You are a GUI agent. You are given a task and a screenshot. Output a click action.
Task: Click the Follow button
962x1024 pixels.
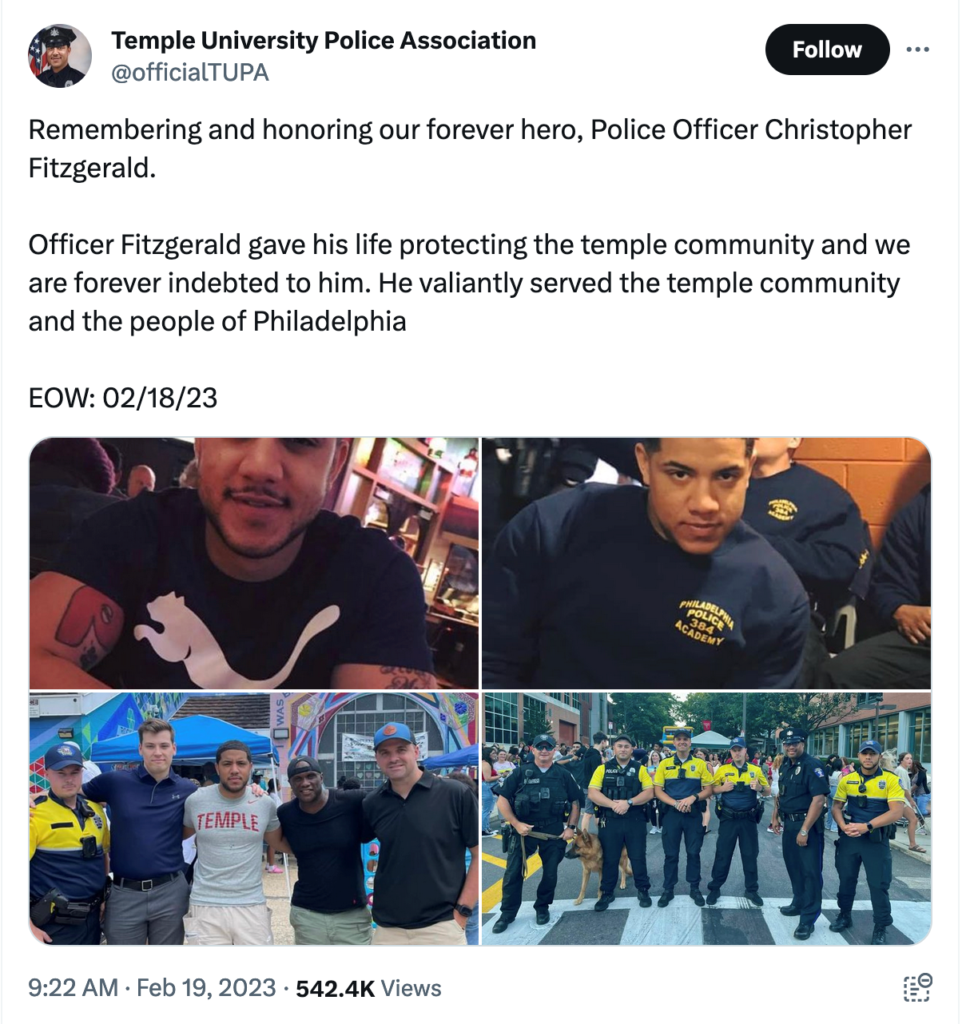(x=827, y=50)
